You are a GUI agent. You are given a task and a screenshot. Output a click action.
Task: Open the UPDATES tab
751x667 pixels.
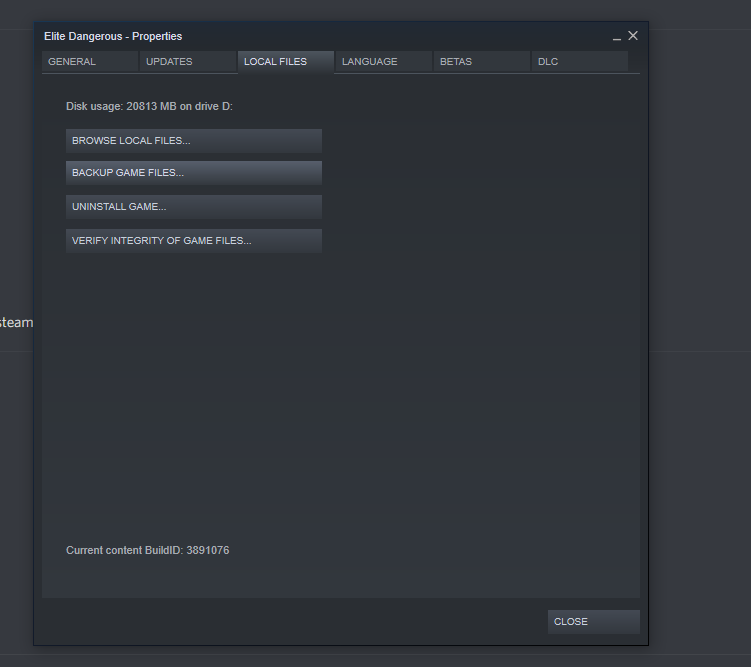pyautogui.click(x=188, y=62)
